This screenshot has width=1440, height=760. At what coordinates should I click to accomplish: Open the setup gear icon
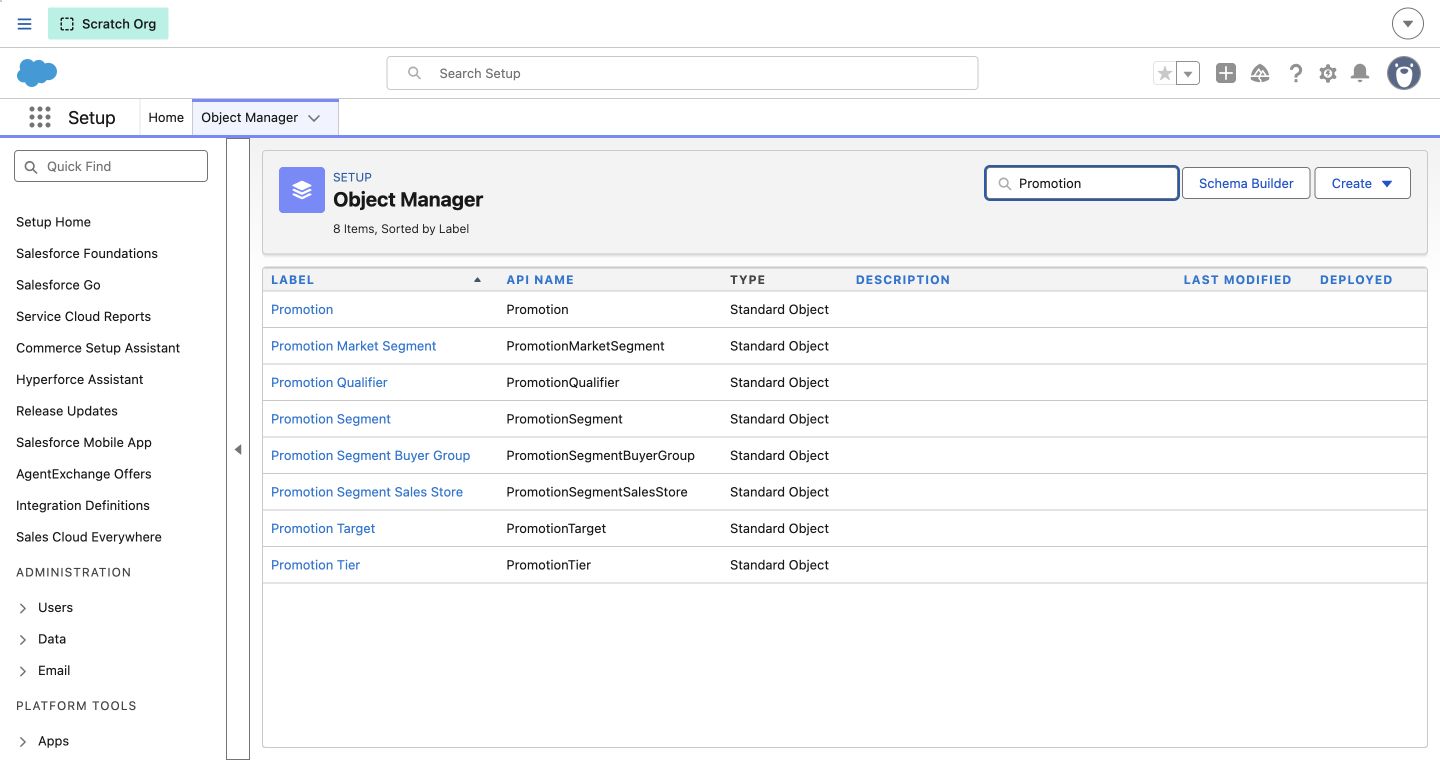coord(1328,73)
